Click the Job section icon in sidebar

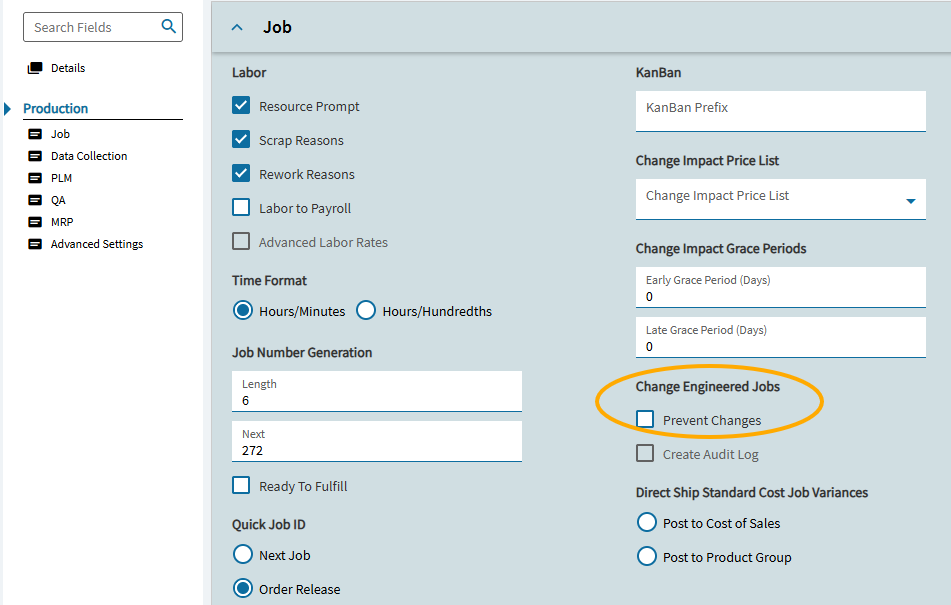tap(35, 134)
